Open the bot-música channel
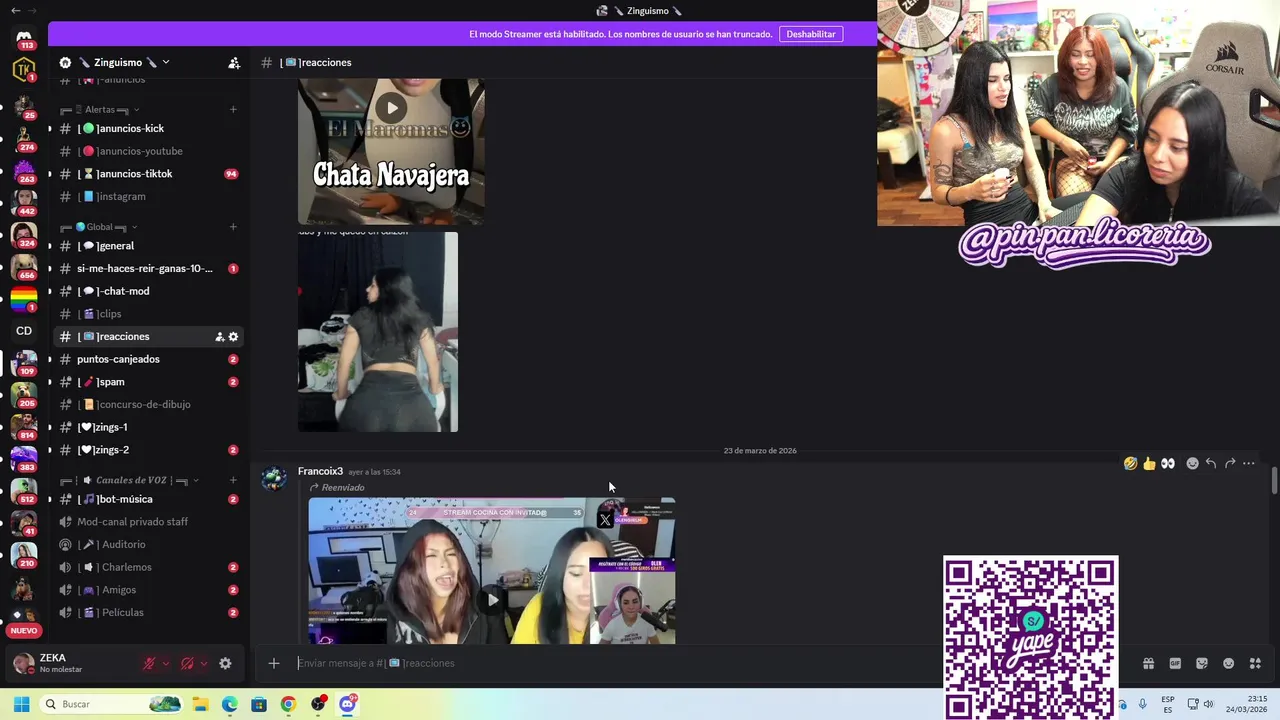Viewport: 1280px width, 720px height. pos(147,499)
